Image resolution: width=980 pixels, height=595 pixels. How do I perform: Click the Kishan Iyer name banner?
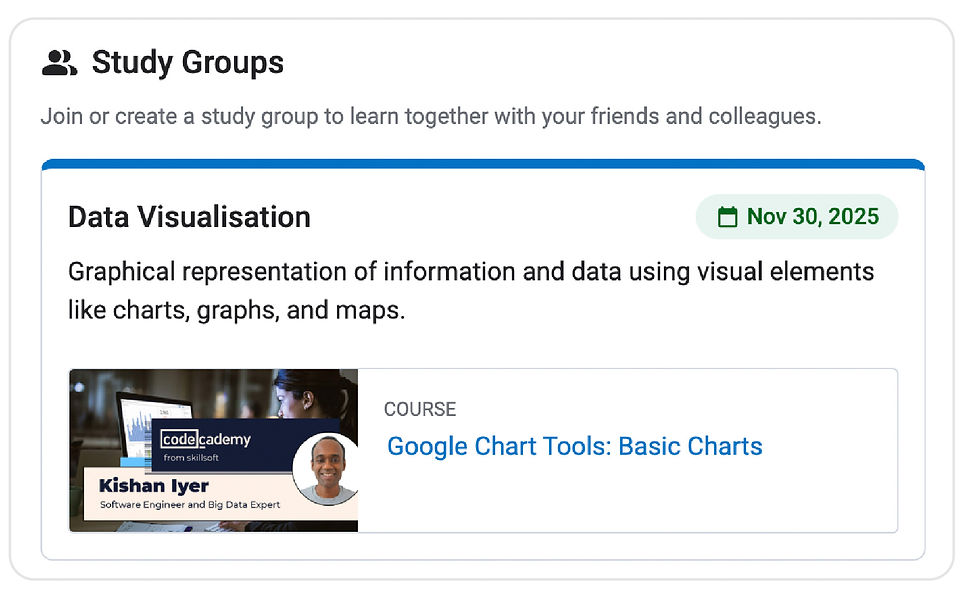point(154,486)
